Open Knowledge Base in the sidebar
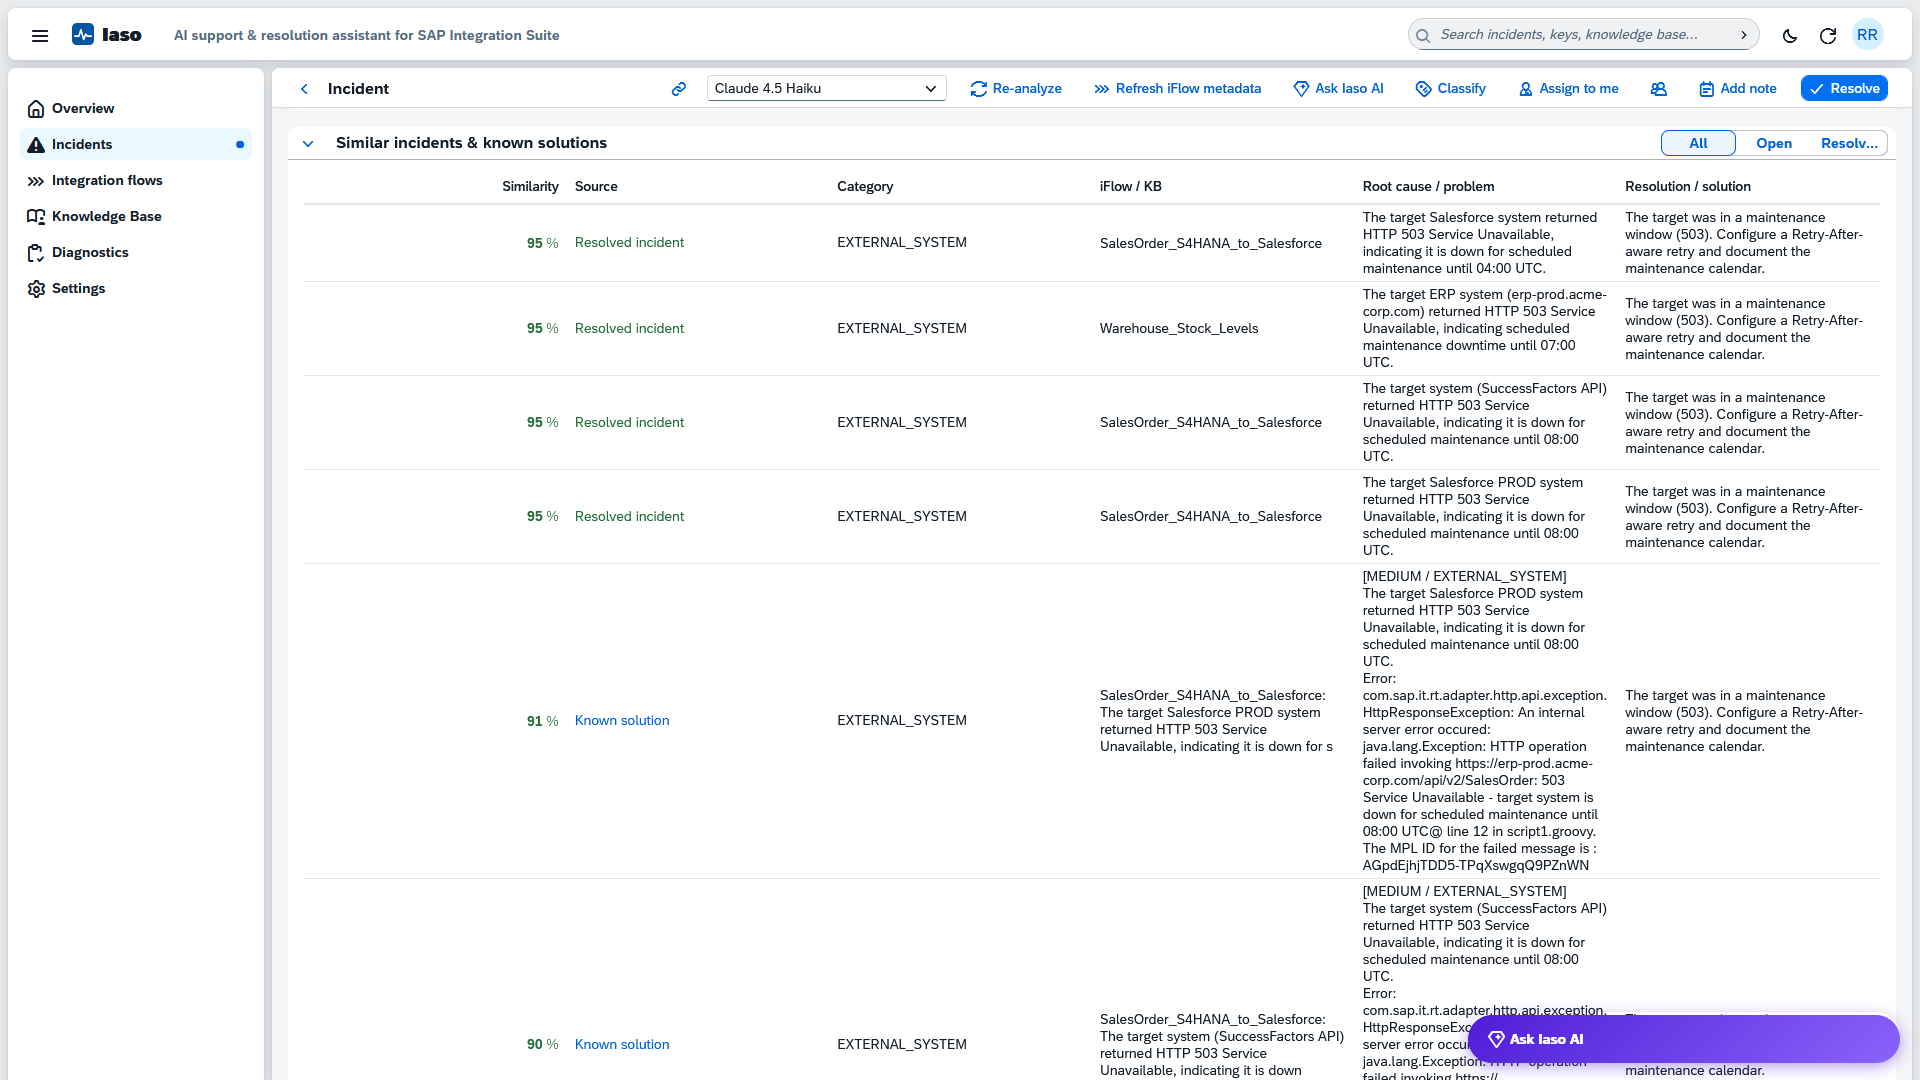 pyautogui.click(x=136, y=217)
